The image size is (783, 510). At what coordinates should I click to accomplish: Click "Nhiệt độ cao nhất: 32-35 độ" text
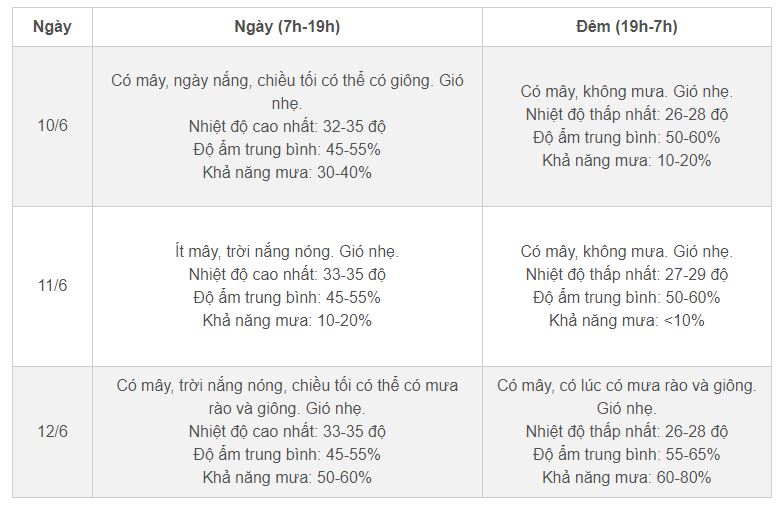pos(287,127)
